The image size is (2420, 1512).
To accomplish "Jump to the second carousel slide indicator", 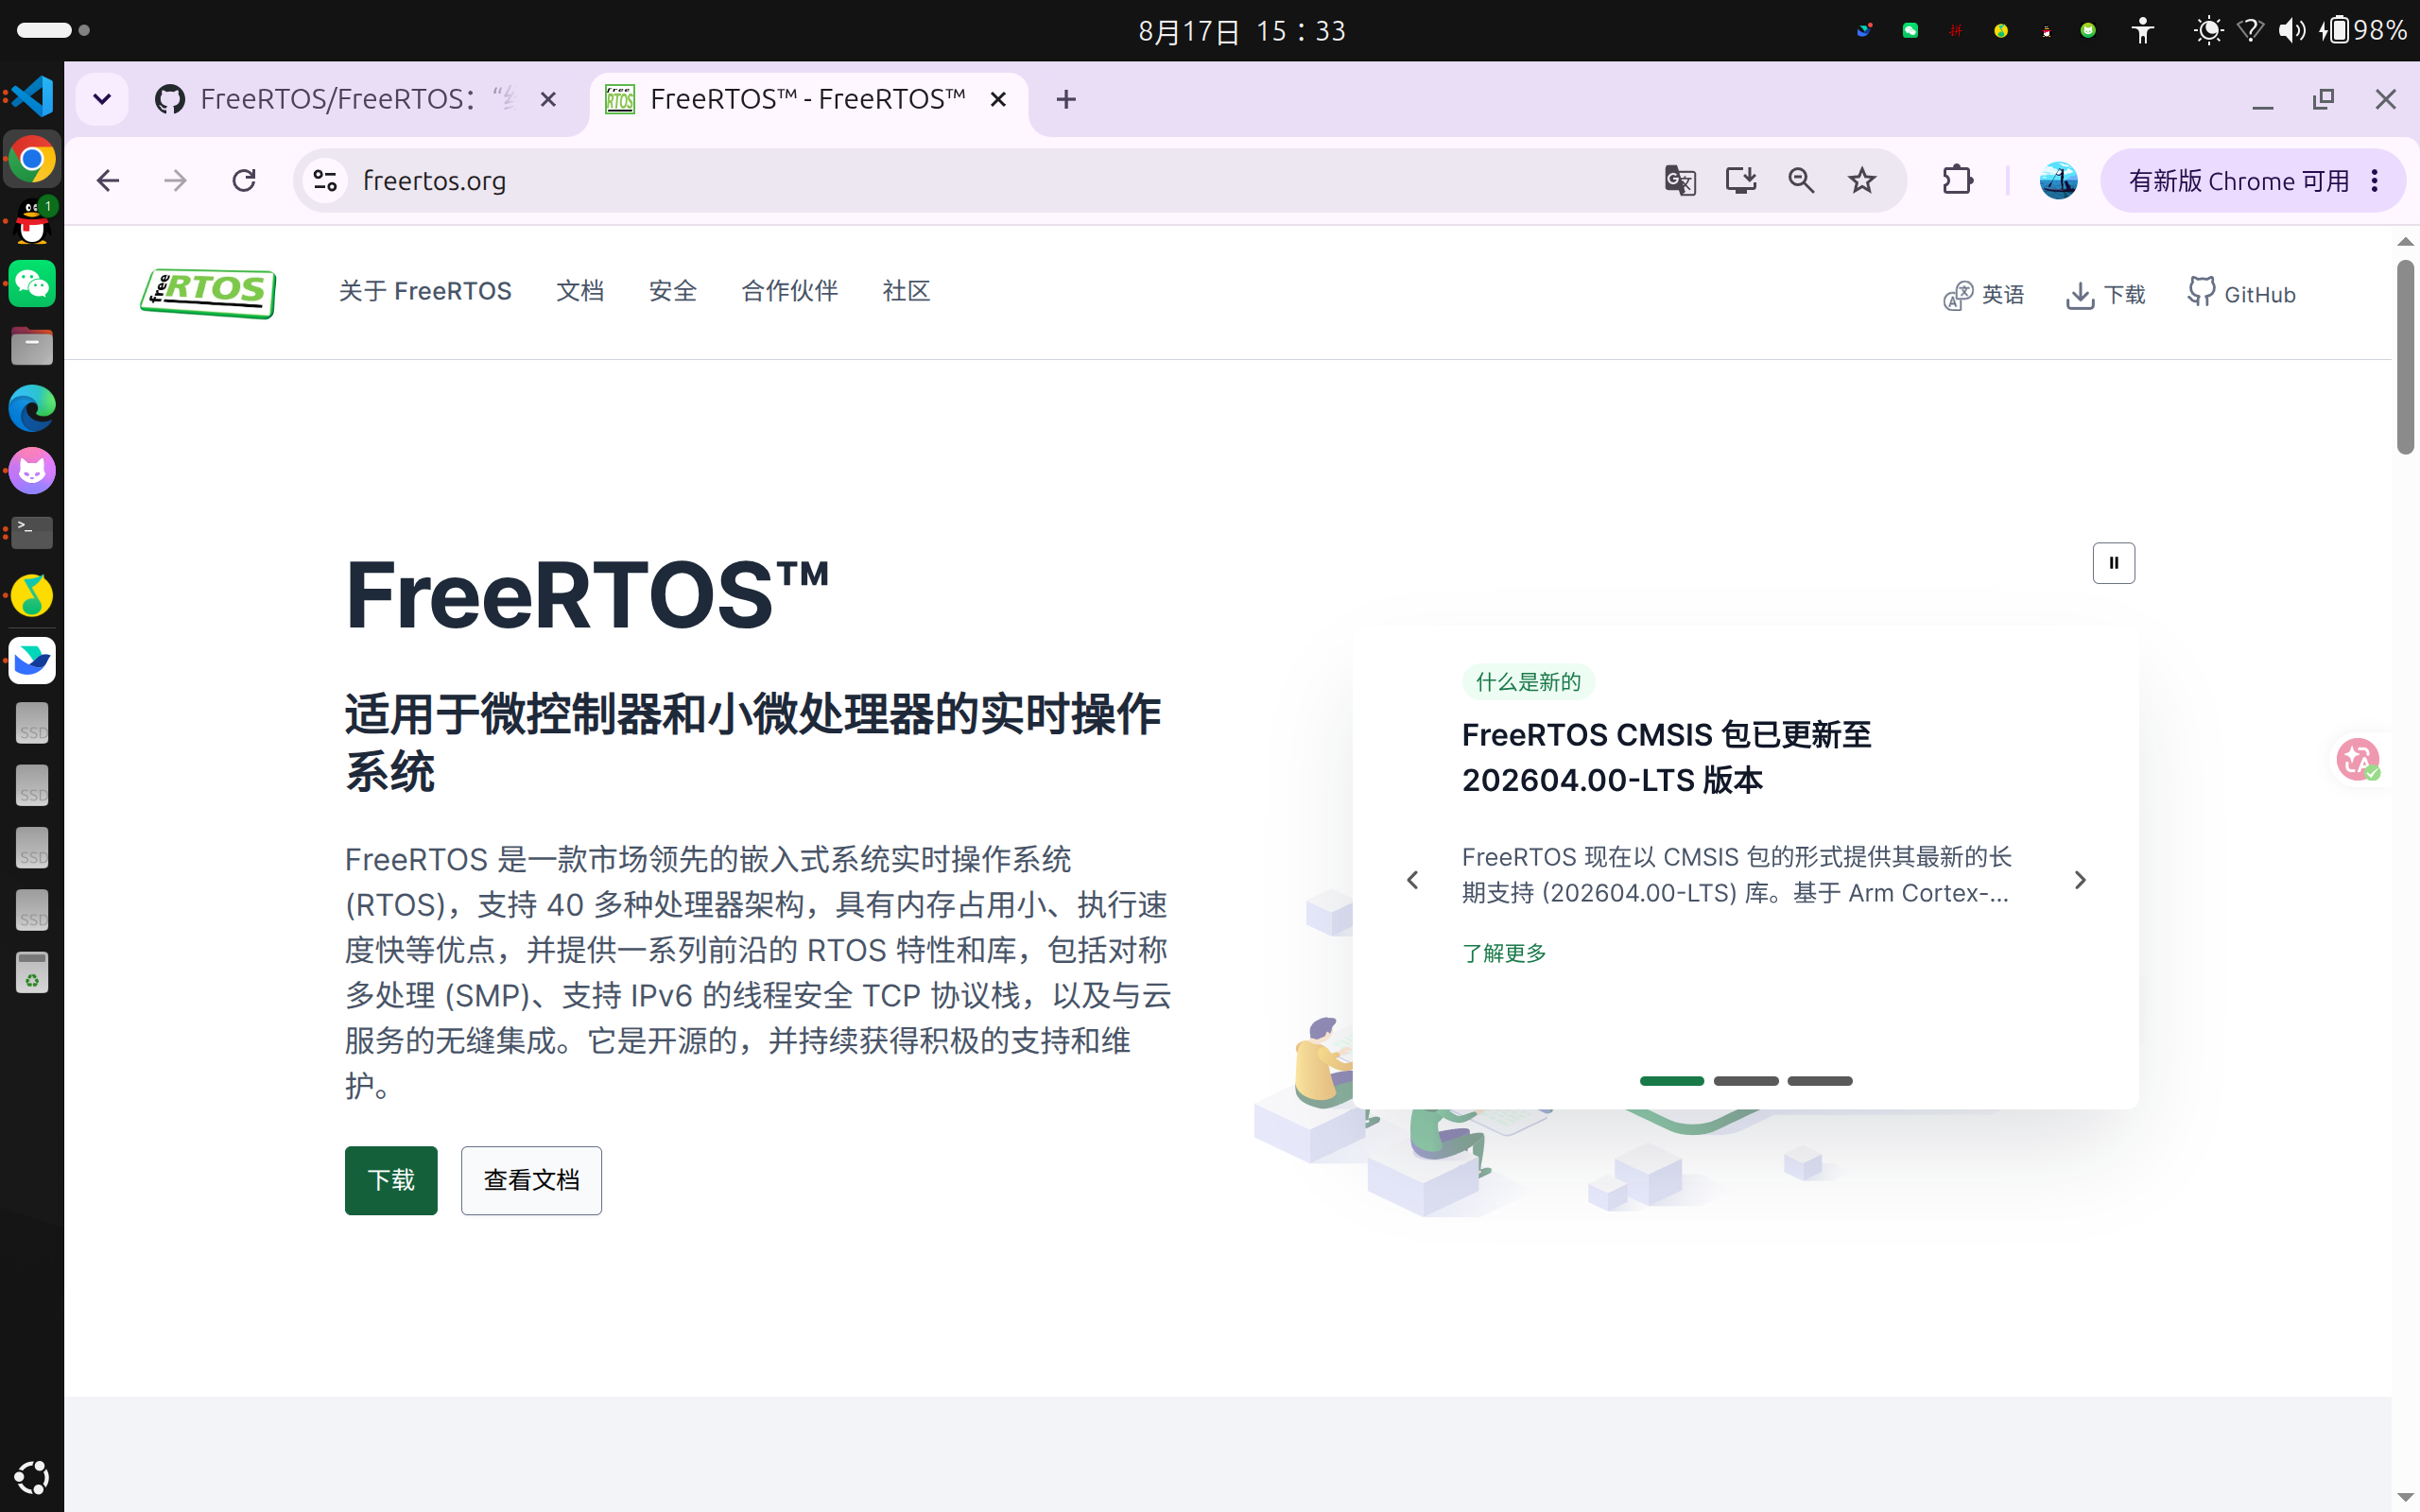I will [x=1745, y=1081].
